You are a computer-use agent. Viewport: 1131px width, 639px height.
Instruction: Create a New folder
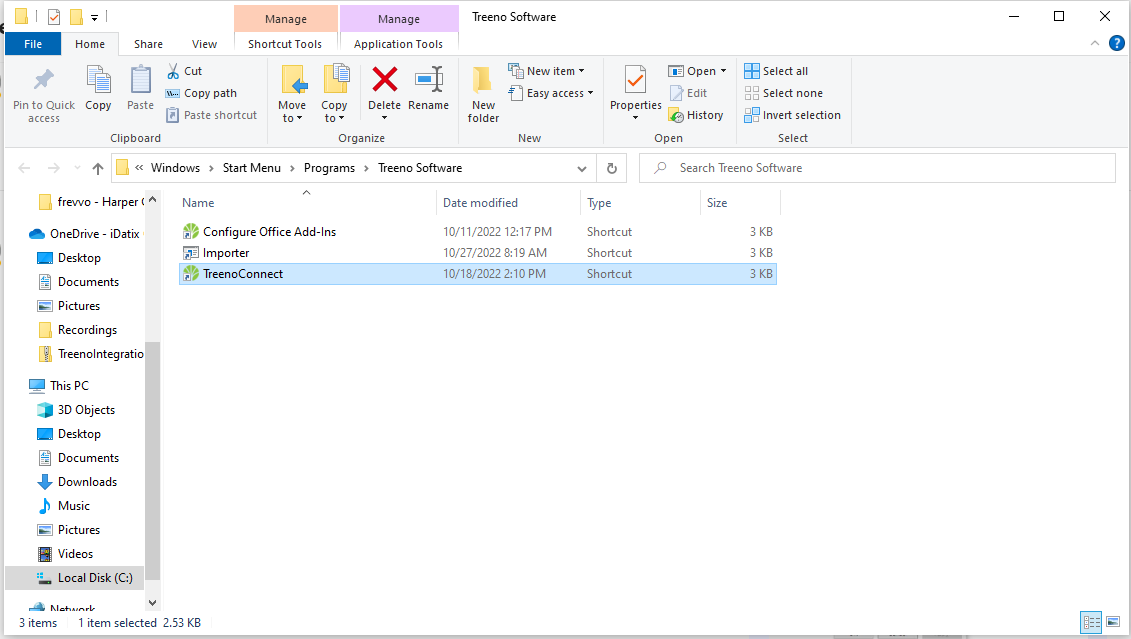483,94
